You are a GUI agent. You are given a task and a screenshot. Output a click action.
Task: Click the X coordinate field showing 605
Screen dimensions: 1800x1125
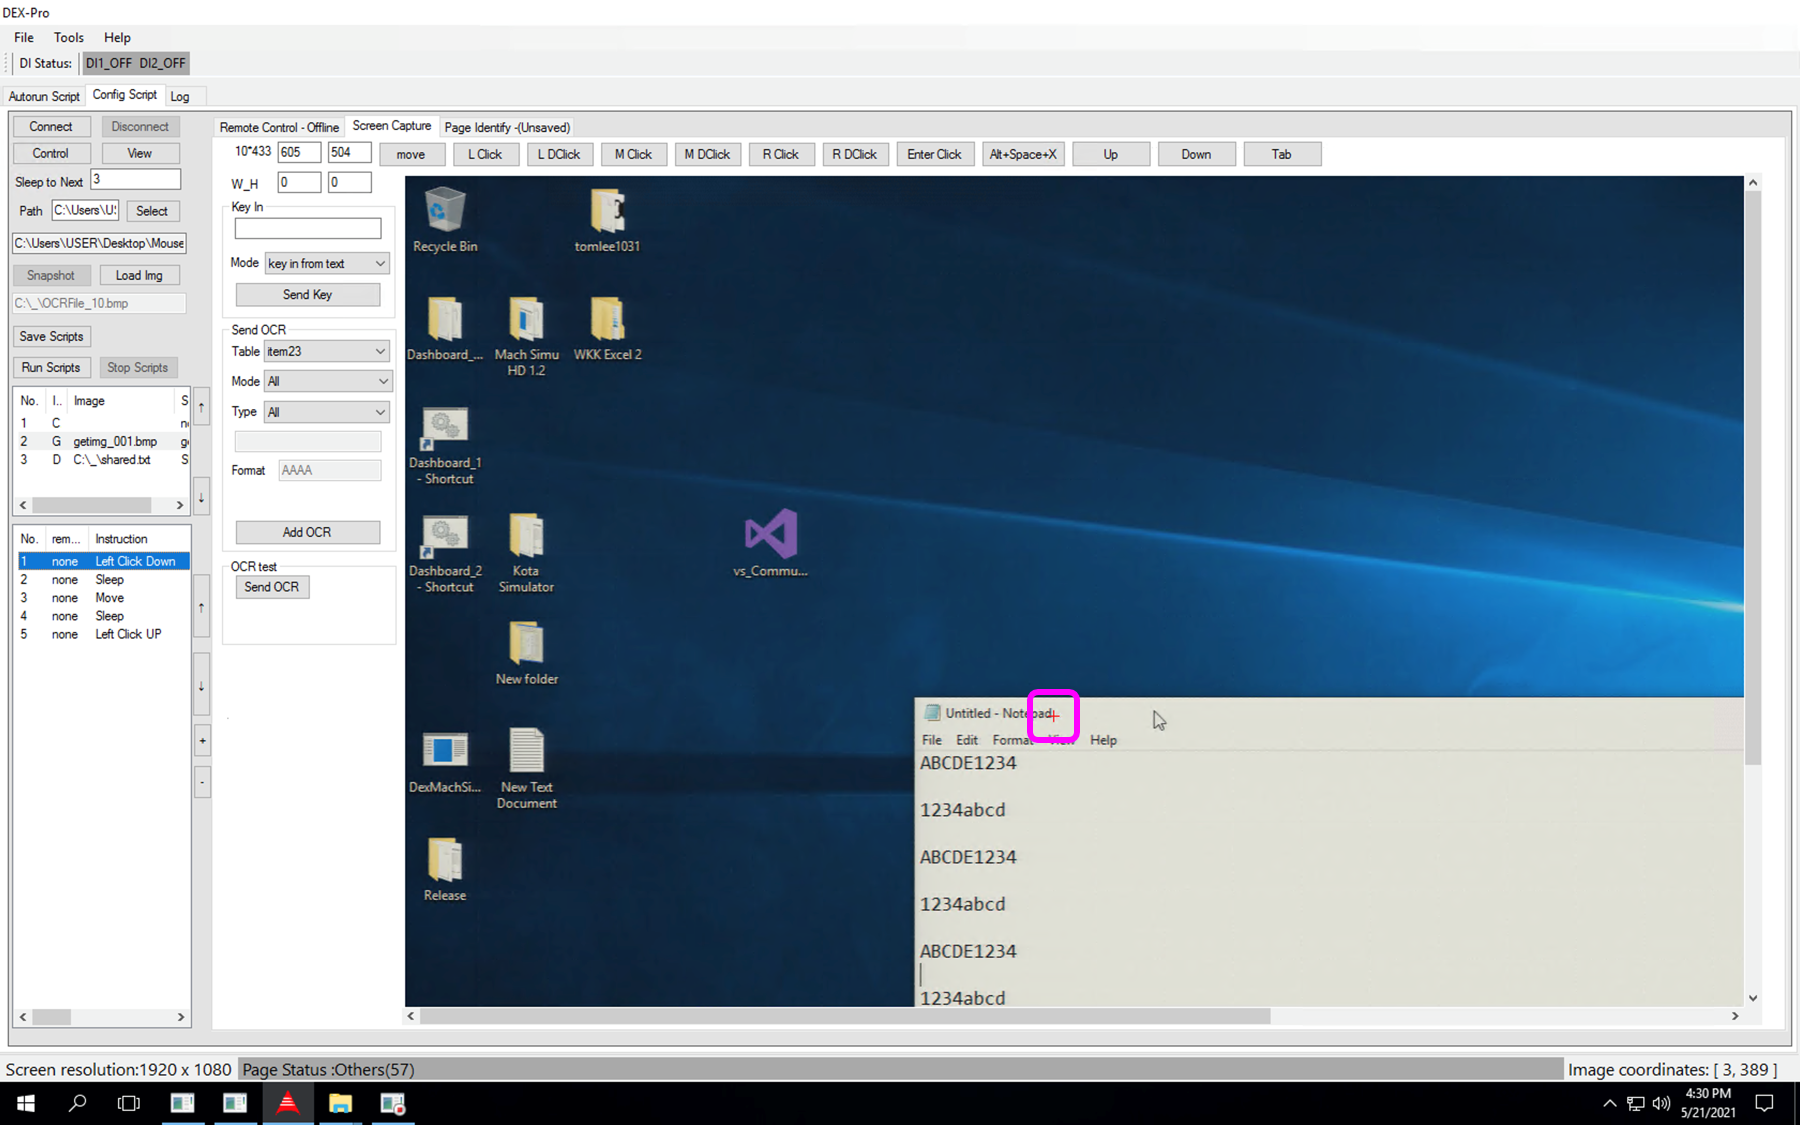point(299,152)
